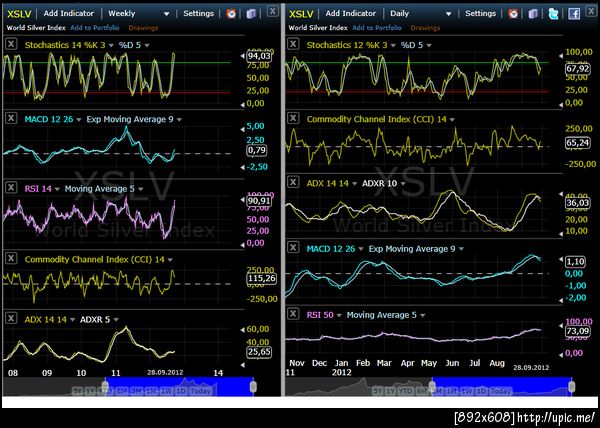Select the YTD range in the Daily chart
Viewport: 600px width, 428px height.
(x=406, y=391)
